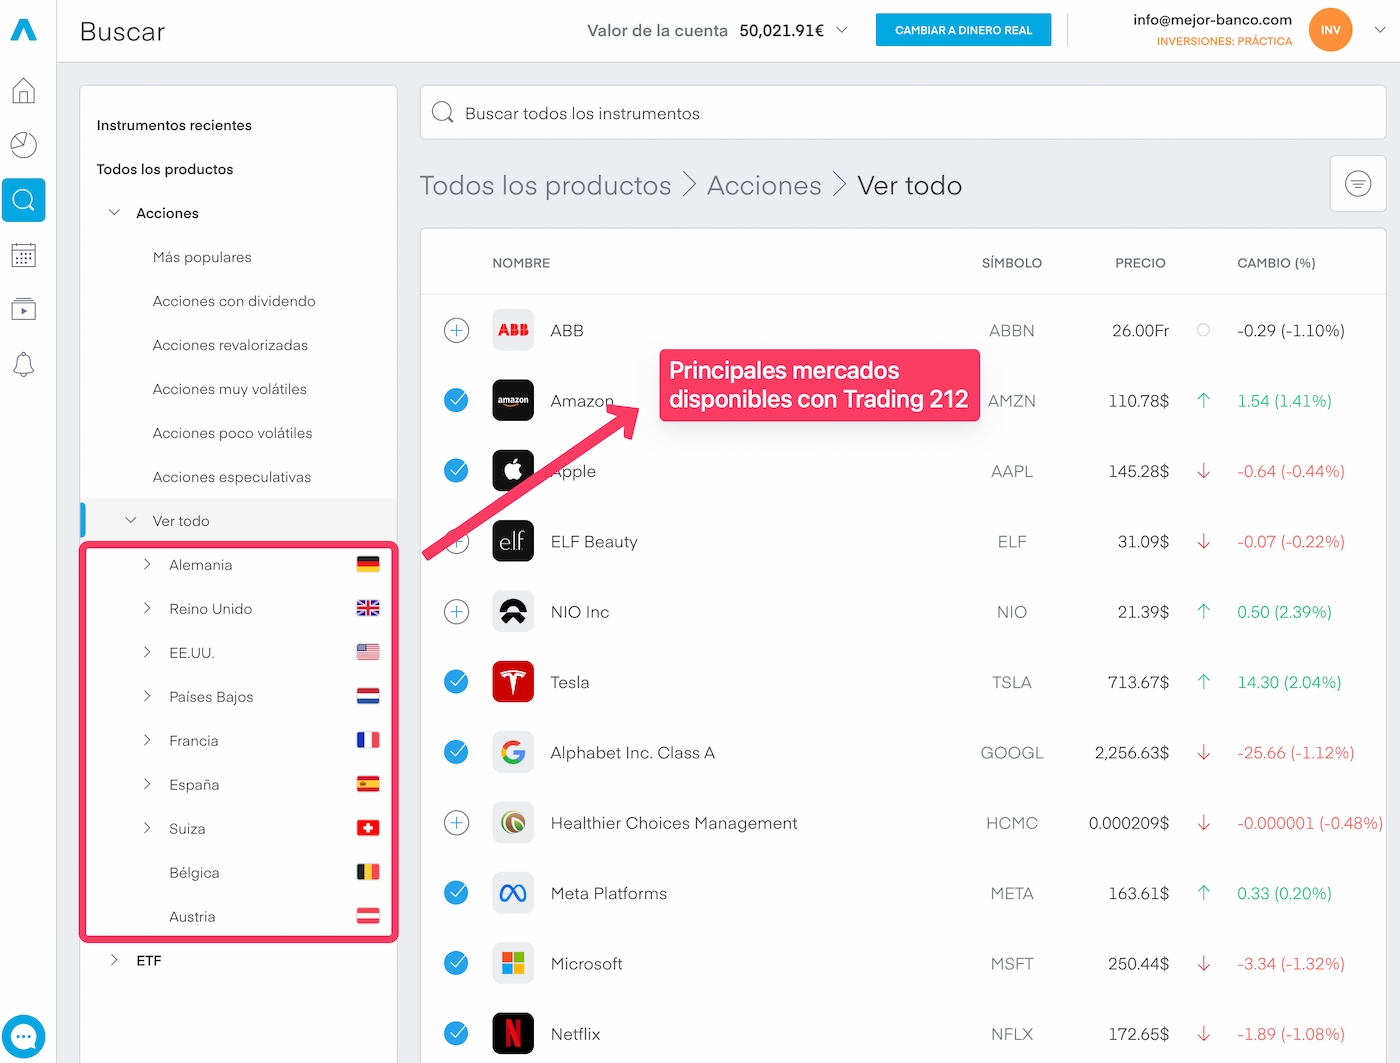Screen dimensions: 1400x1063
Task: Expand the Francia market chevron
Action: coord(147,740)
